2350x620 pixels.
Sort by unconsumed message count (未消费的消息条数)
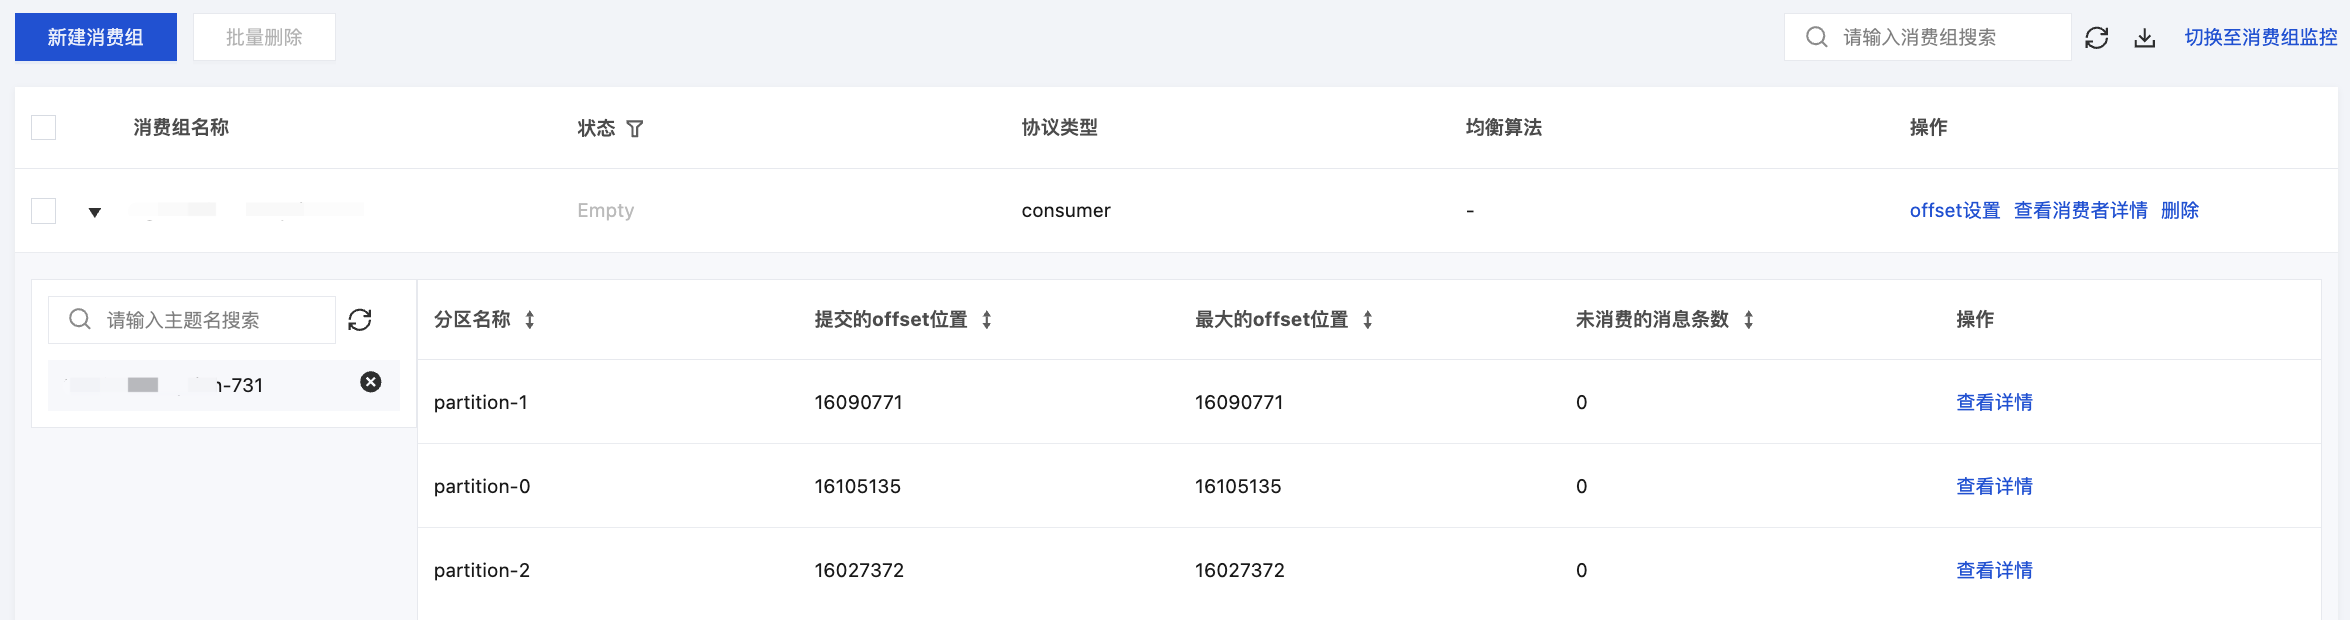click(1748, 320)
